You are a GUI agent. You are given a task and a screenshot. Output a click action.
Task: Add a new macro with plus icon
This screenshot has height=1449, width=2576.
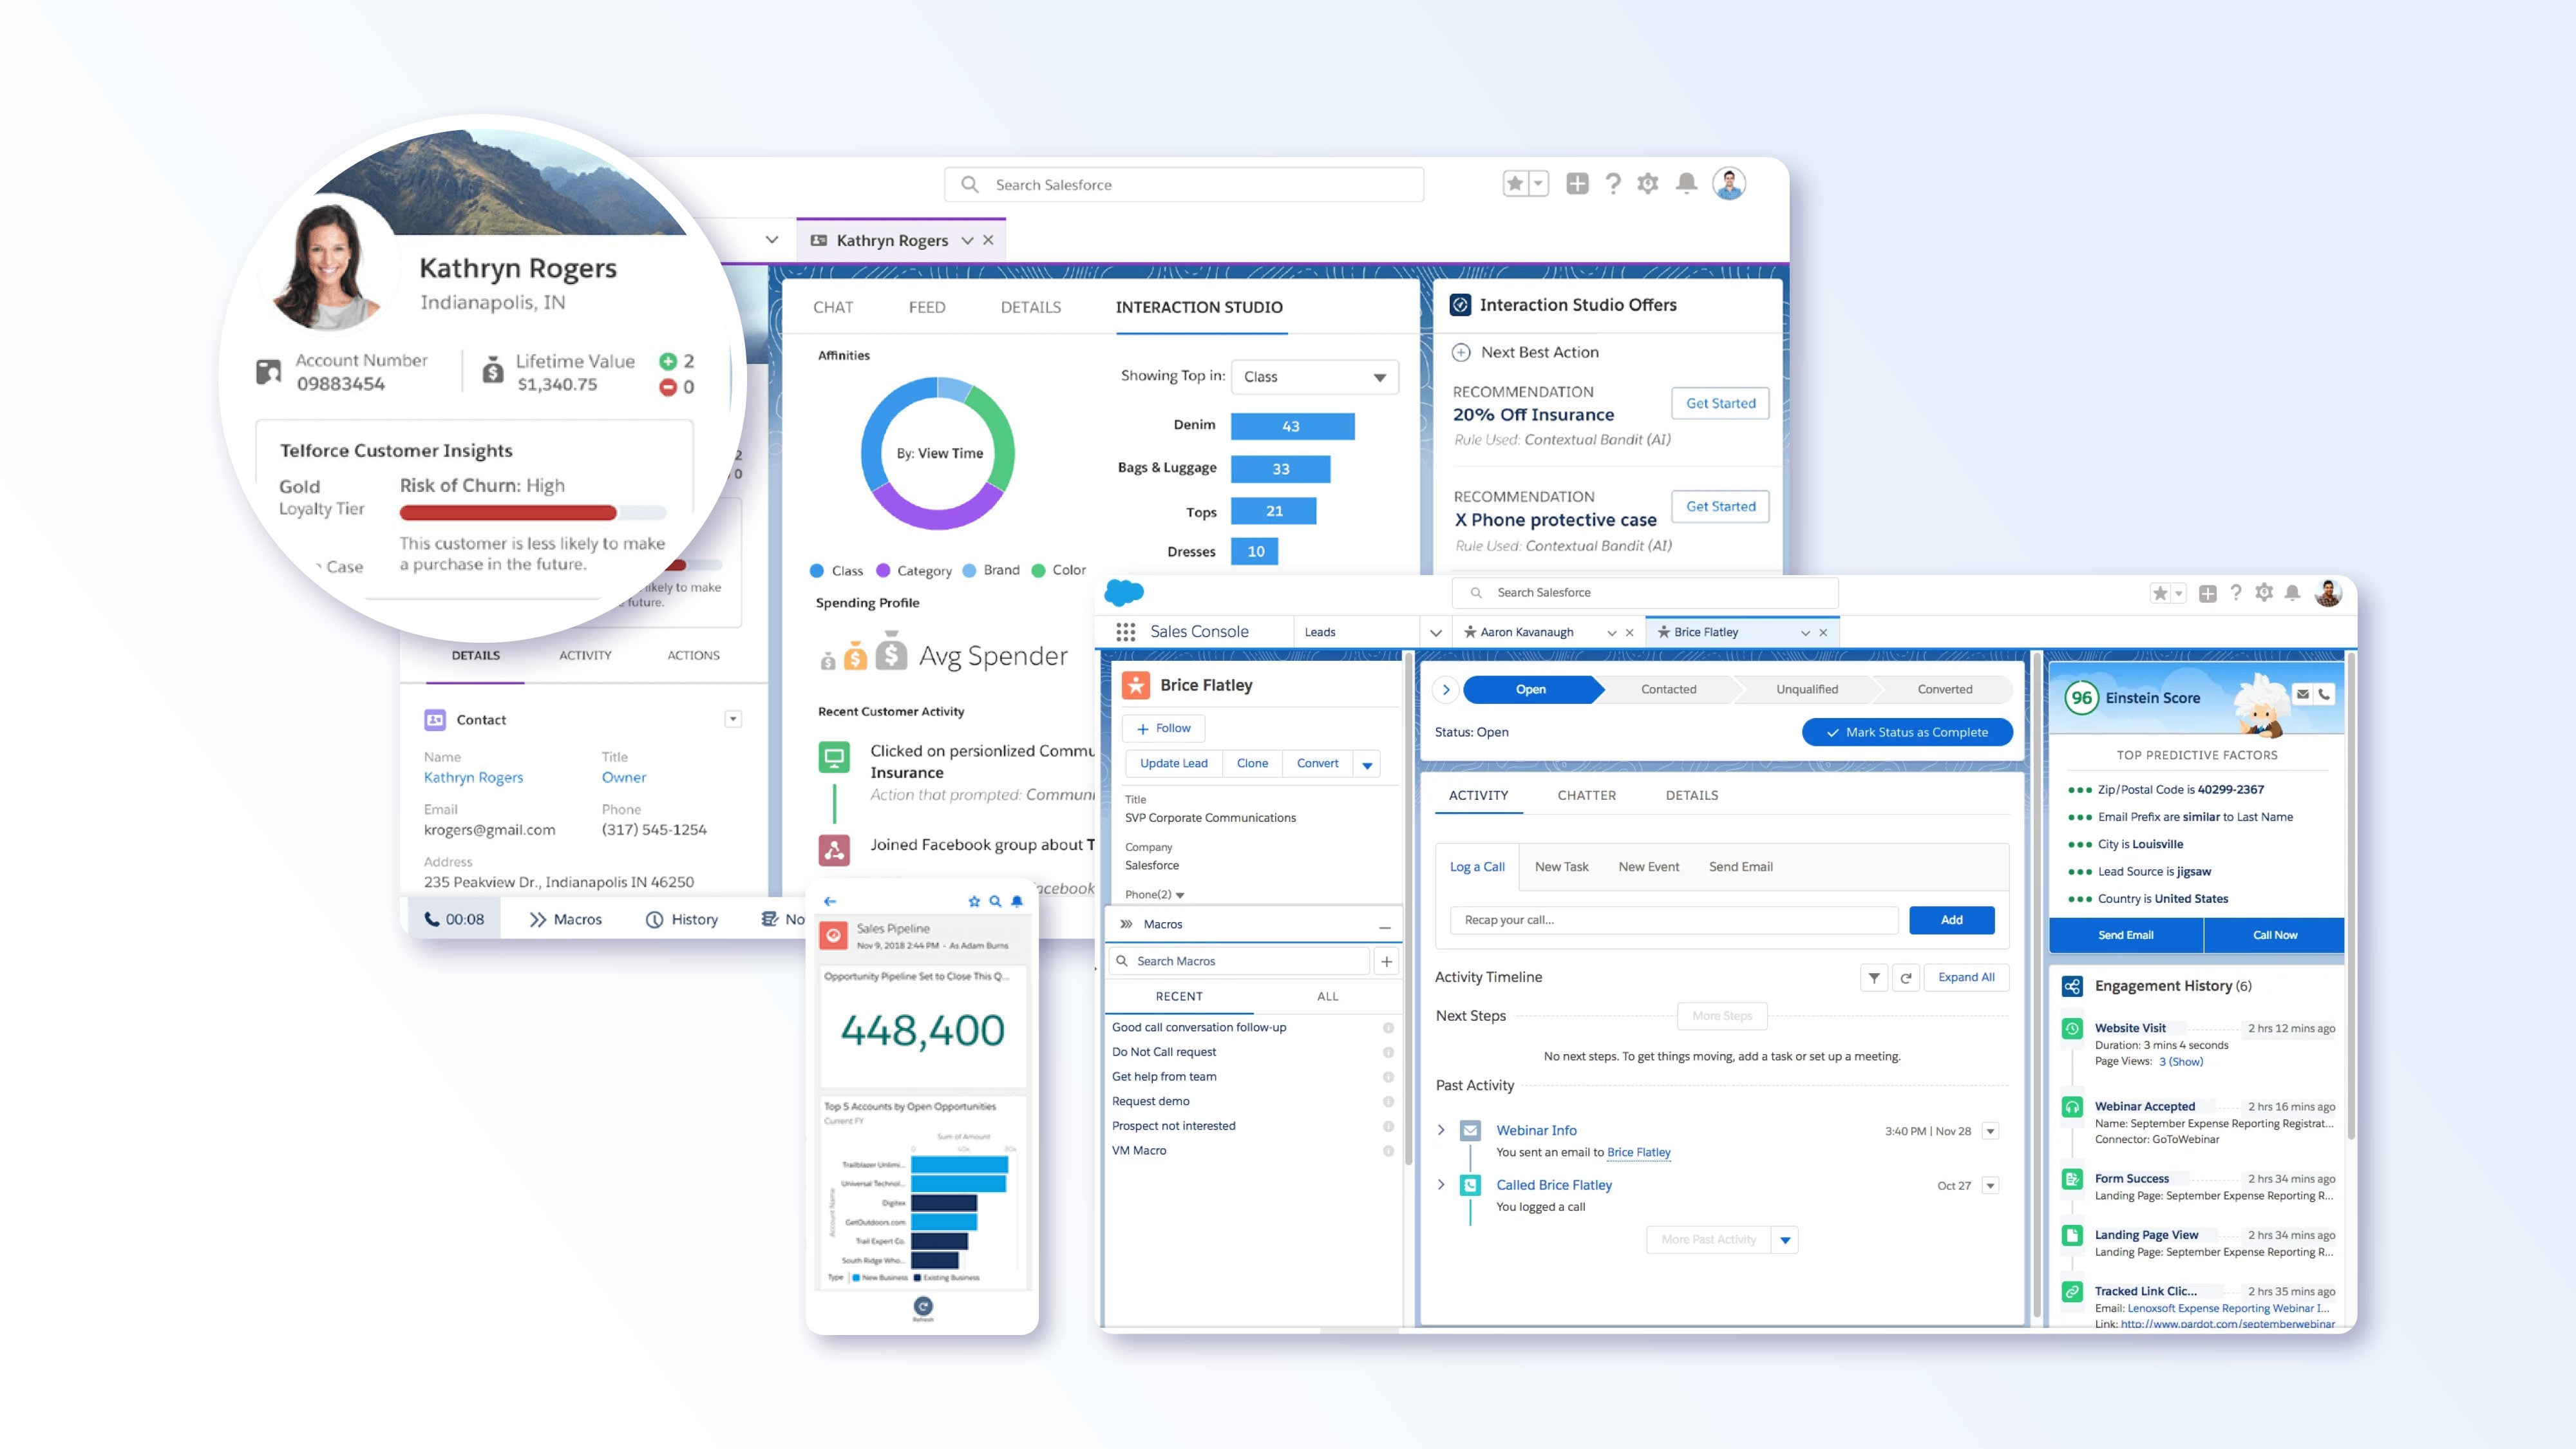[1386, 961]
